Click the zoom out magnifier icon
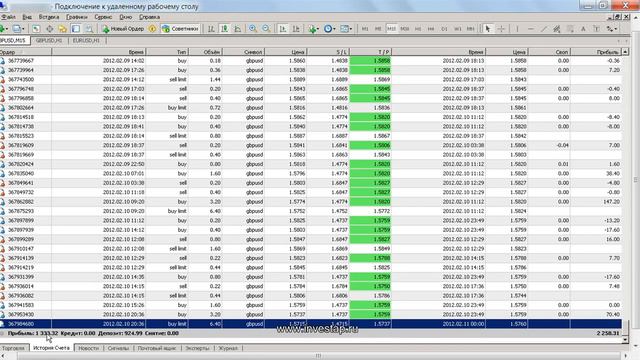640x360 pixels. pyautogui.click(x=266, y=29)
